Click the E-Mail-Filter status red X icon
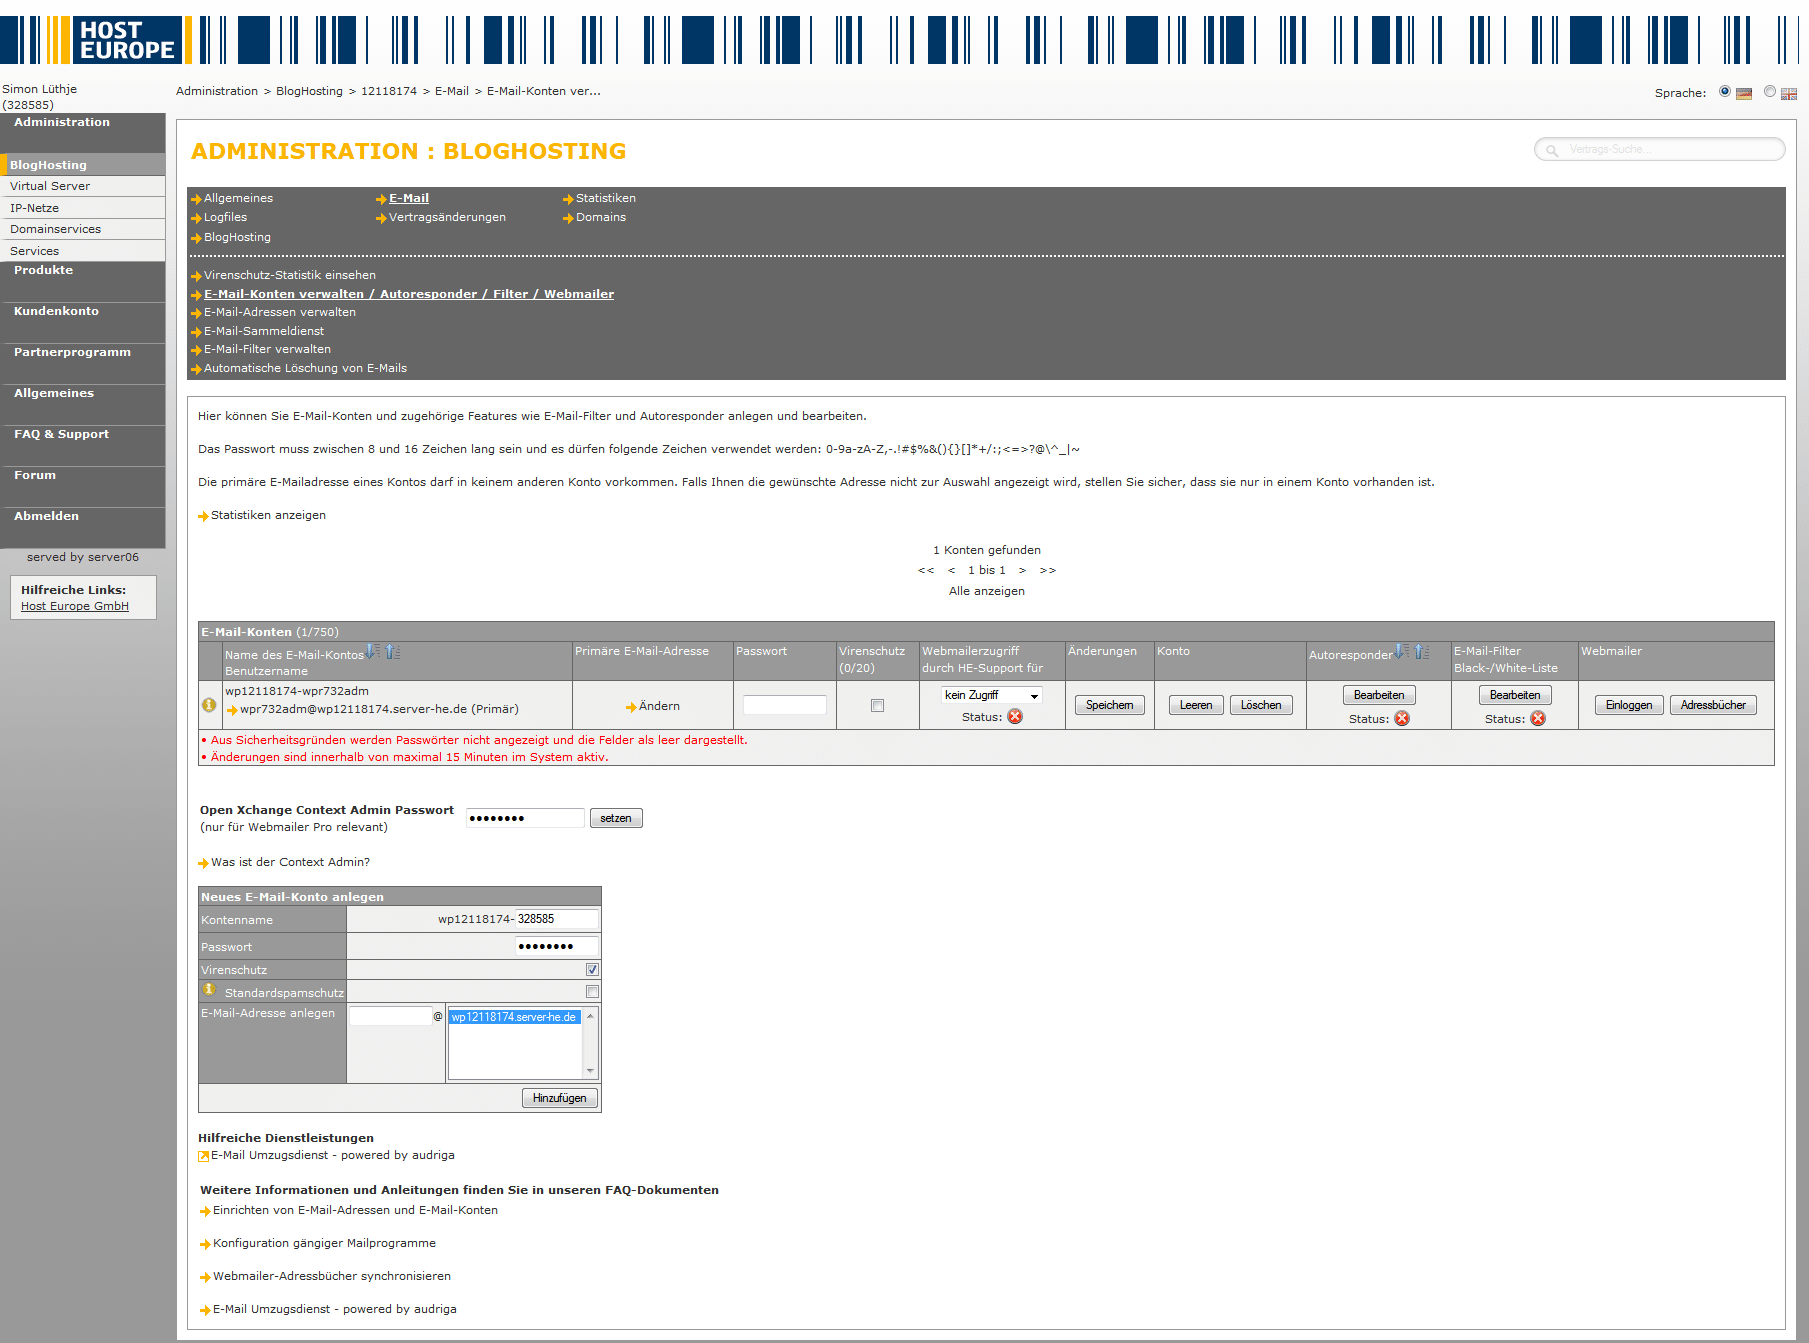The width and height of the screenshot is (1809, 1343). pyautogui.click(x=1538, y=719)
